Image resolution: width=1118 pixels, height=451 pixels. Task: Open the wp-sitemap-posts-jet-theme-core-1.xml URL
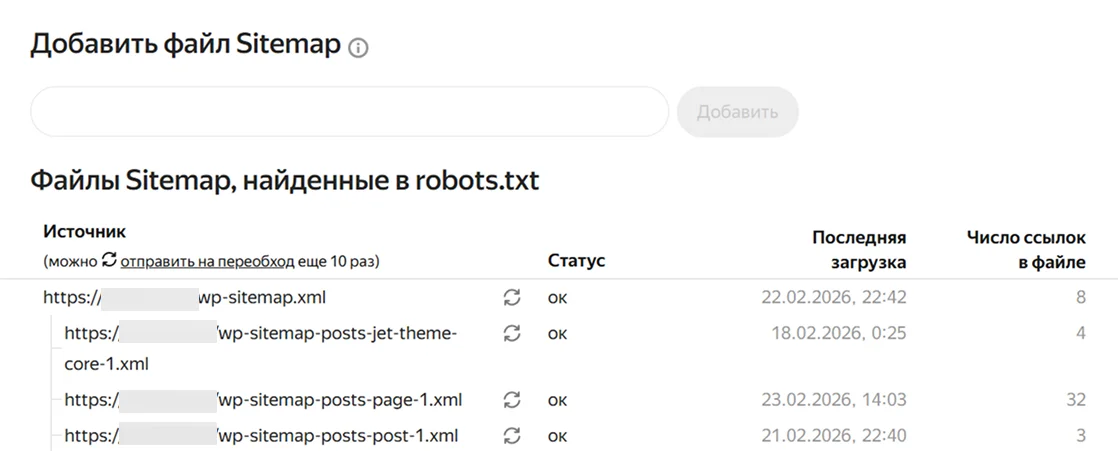(260, 334)
